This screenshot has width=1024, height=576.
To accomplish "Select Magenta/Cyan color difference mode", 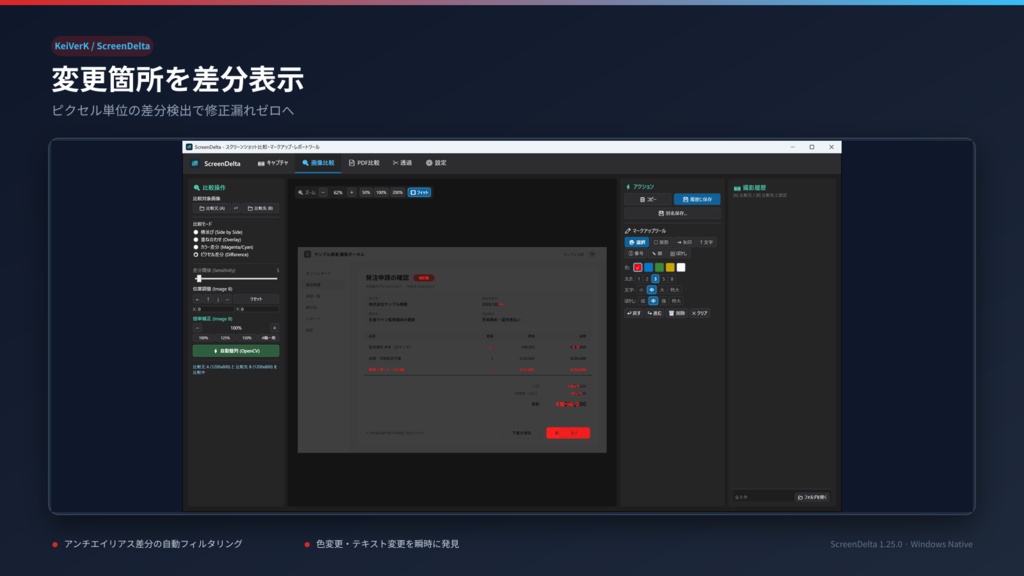I will click(223, 247).
